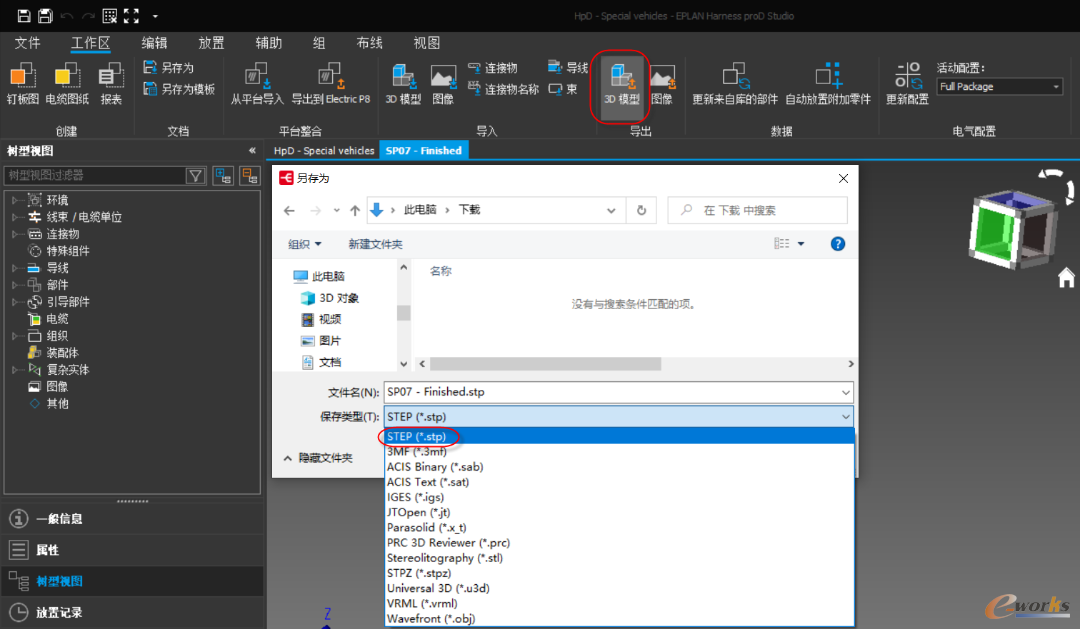Click 自动放置附加零件 icon
Screen dimensions: 1080x629
click(x=829, y=84)
